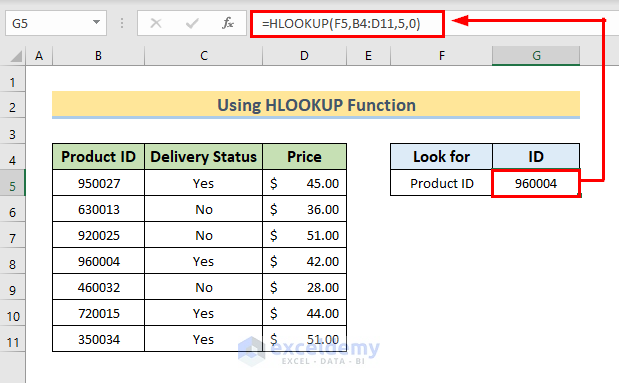Select column D header
The width and height of the screenshot is (619, 383).
click(x=304, y=56)
